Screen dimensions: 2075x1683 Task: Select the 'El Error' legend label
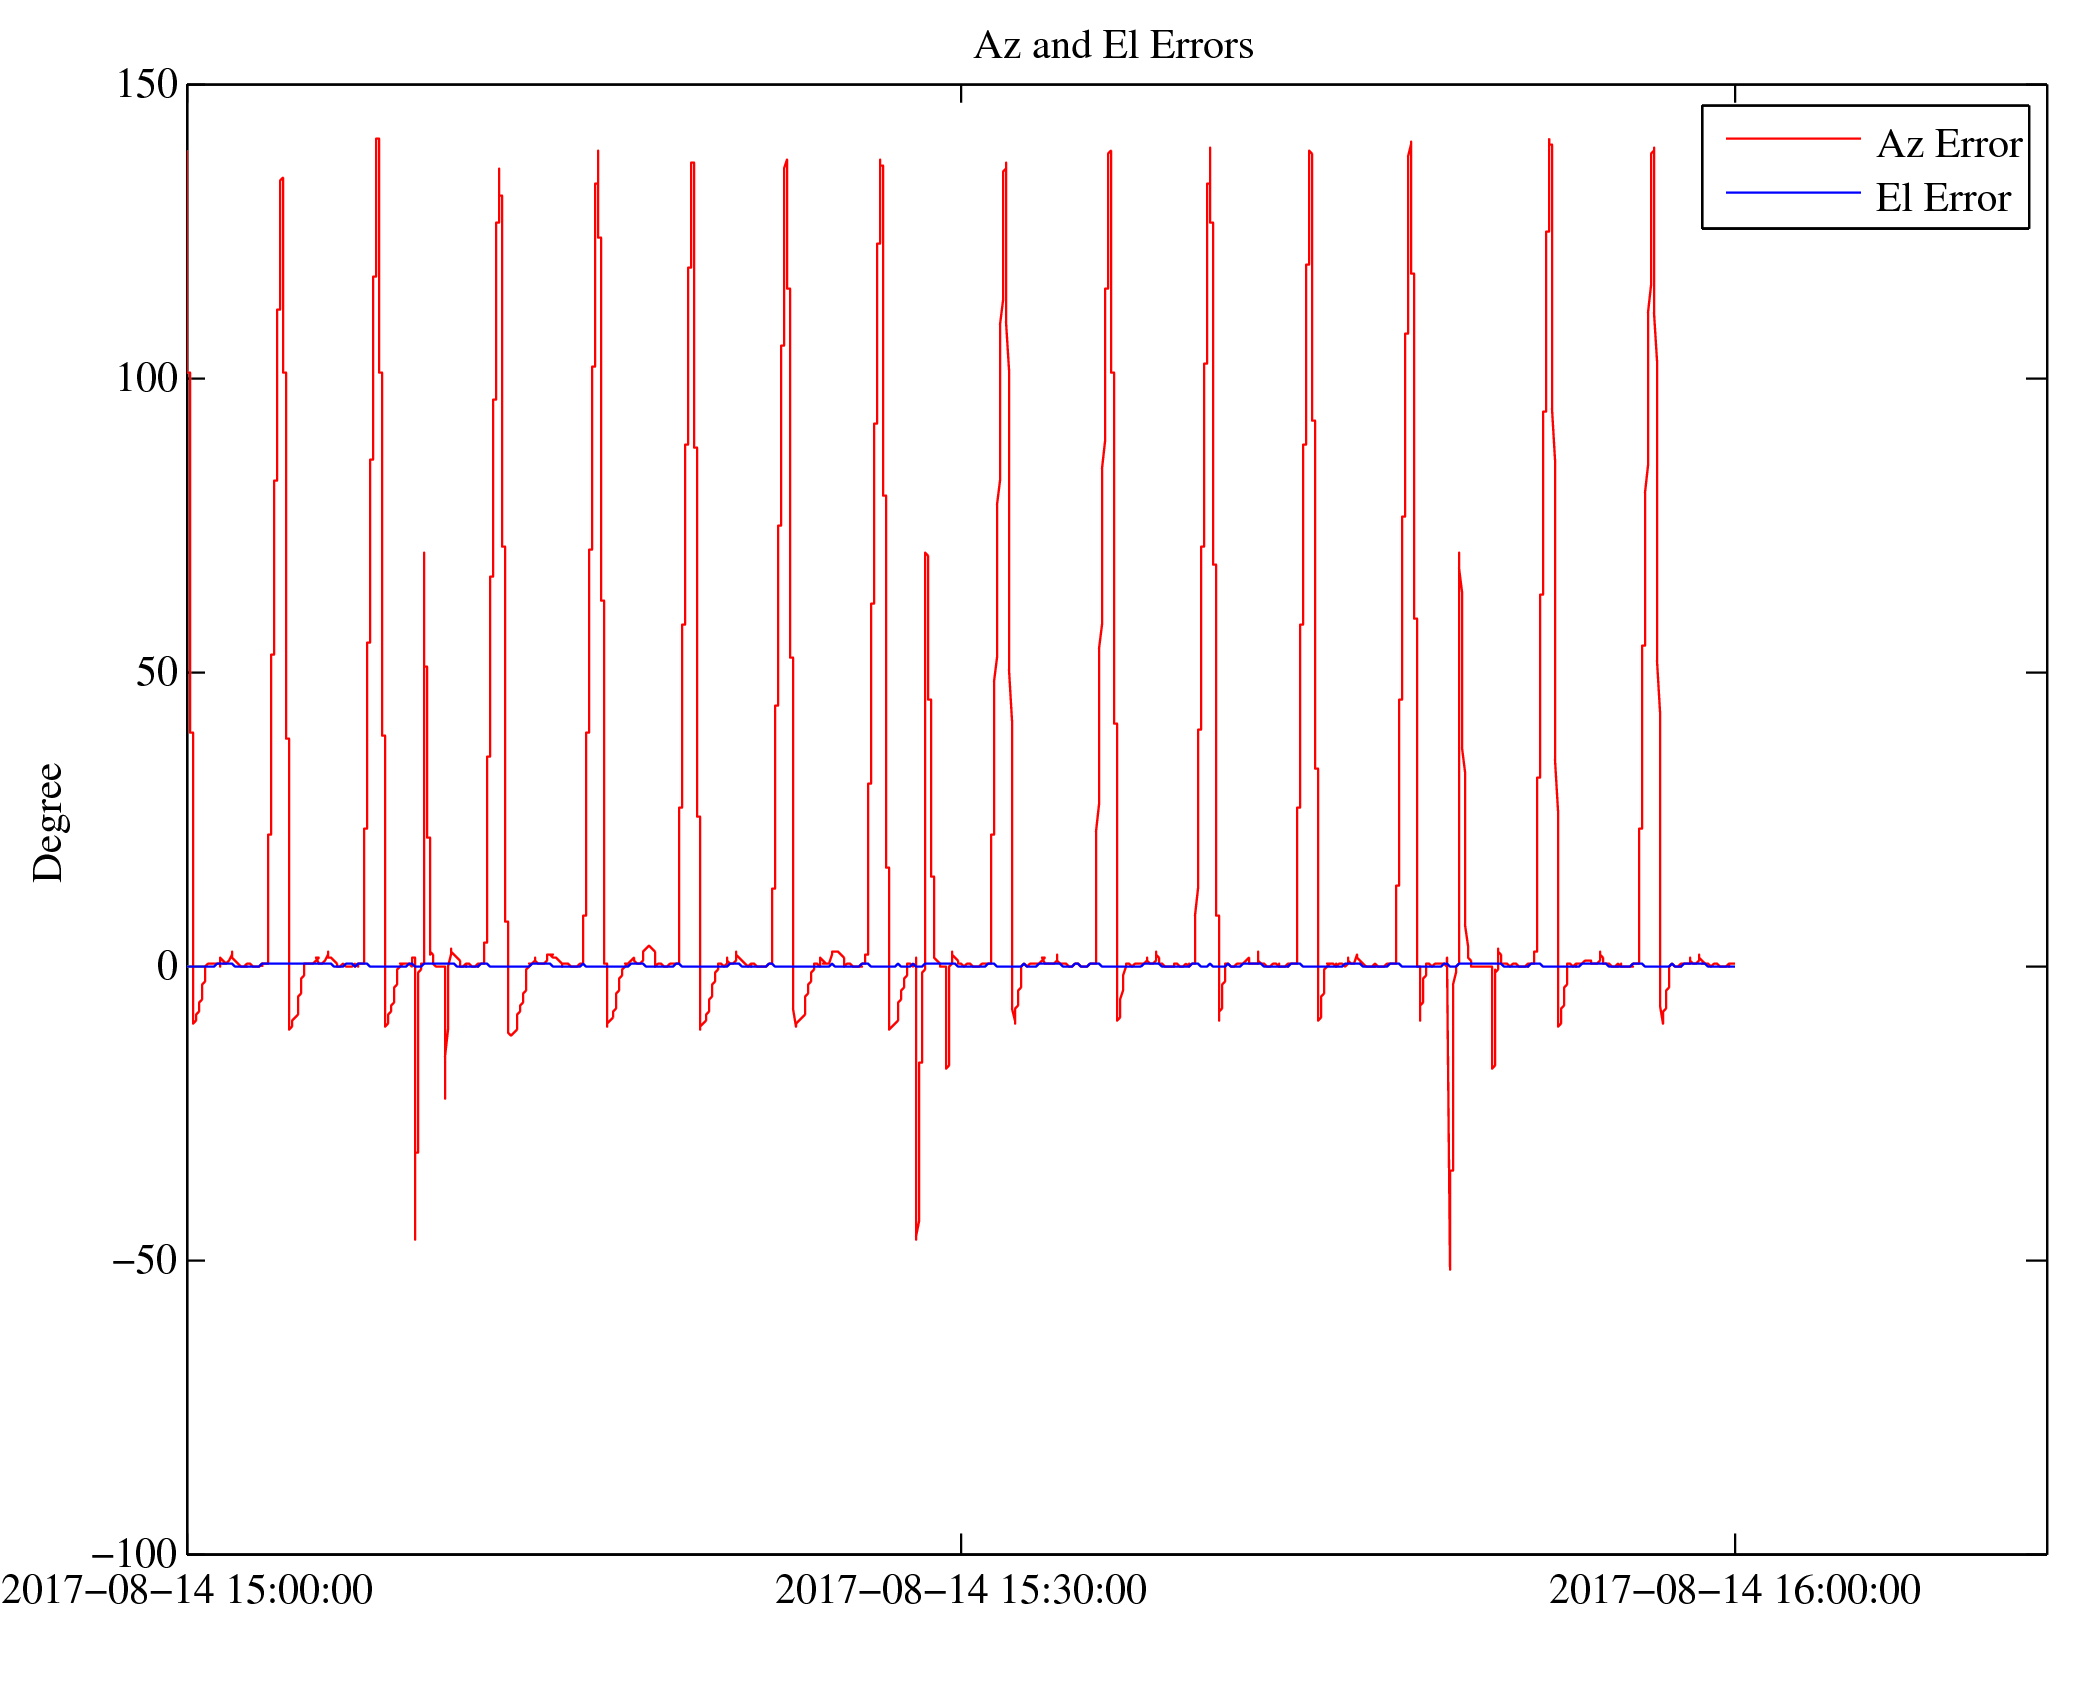tap(1943, 198)
